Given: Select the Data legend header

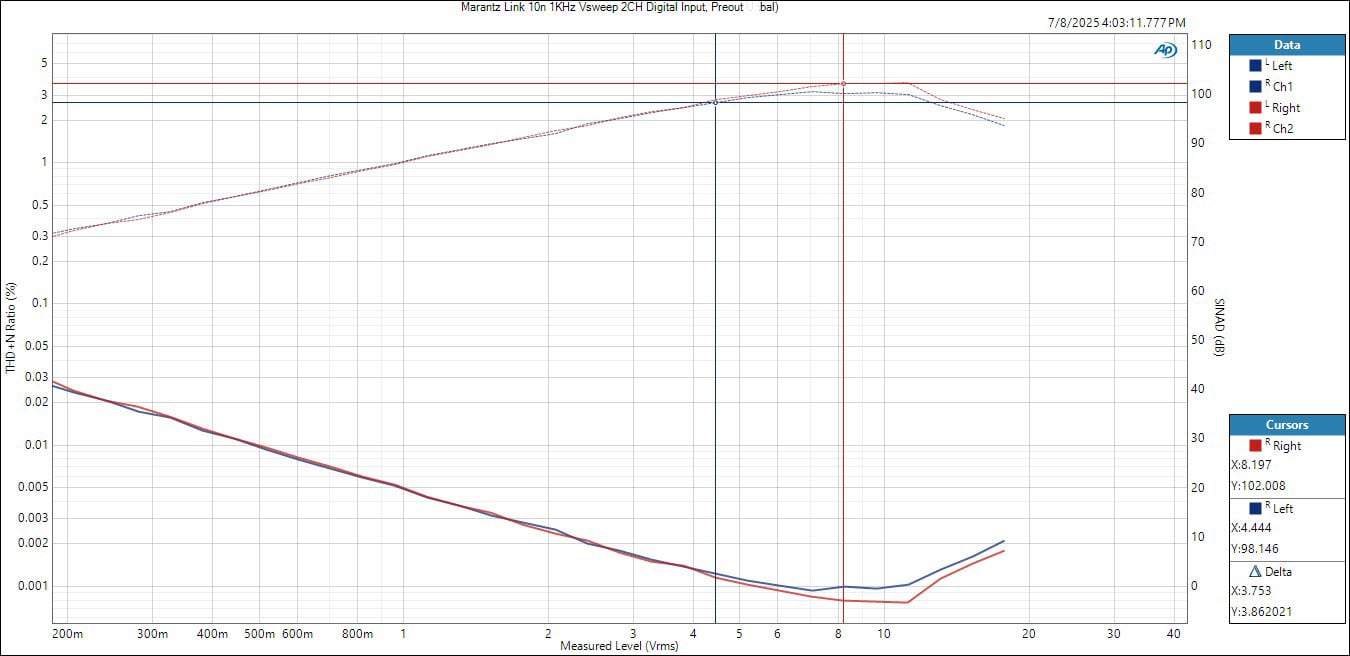Looking at the screenshot, I should click(x=1286, y=45).
